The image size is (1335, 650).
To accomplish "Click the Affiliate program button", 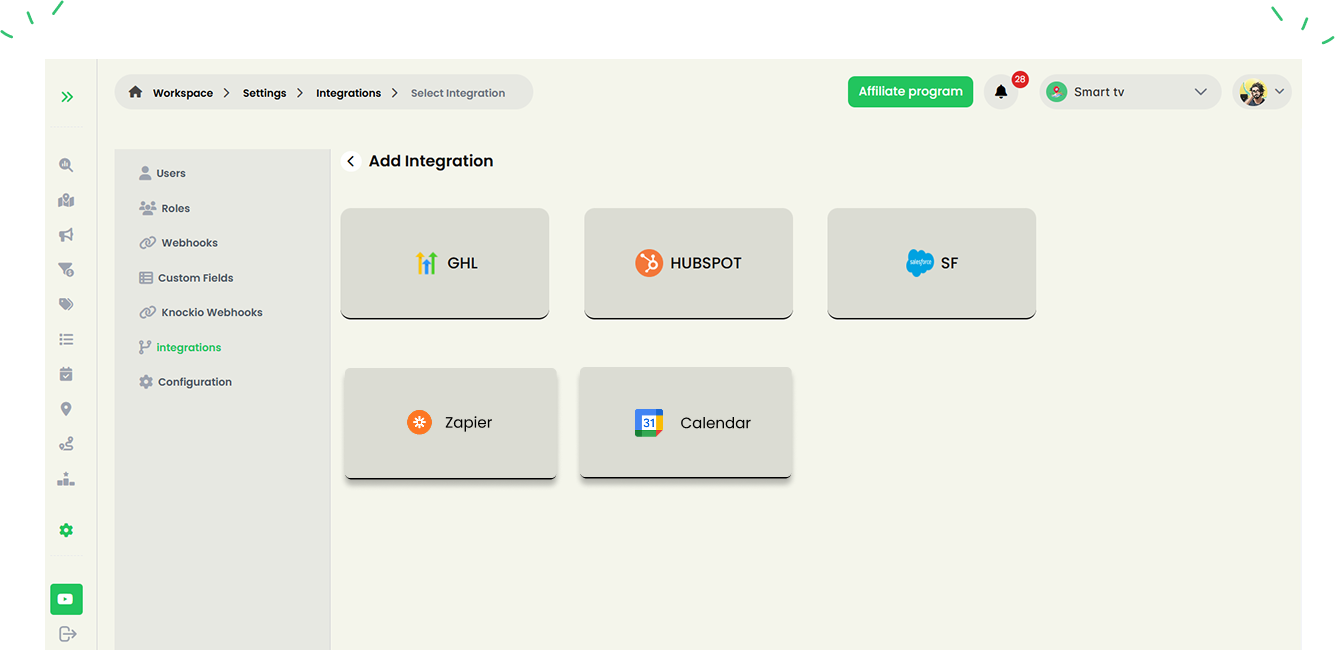I will pos(910,91).
